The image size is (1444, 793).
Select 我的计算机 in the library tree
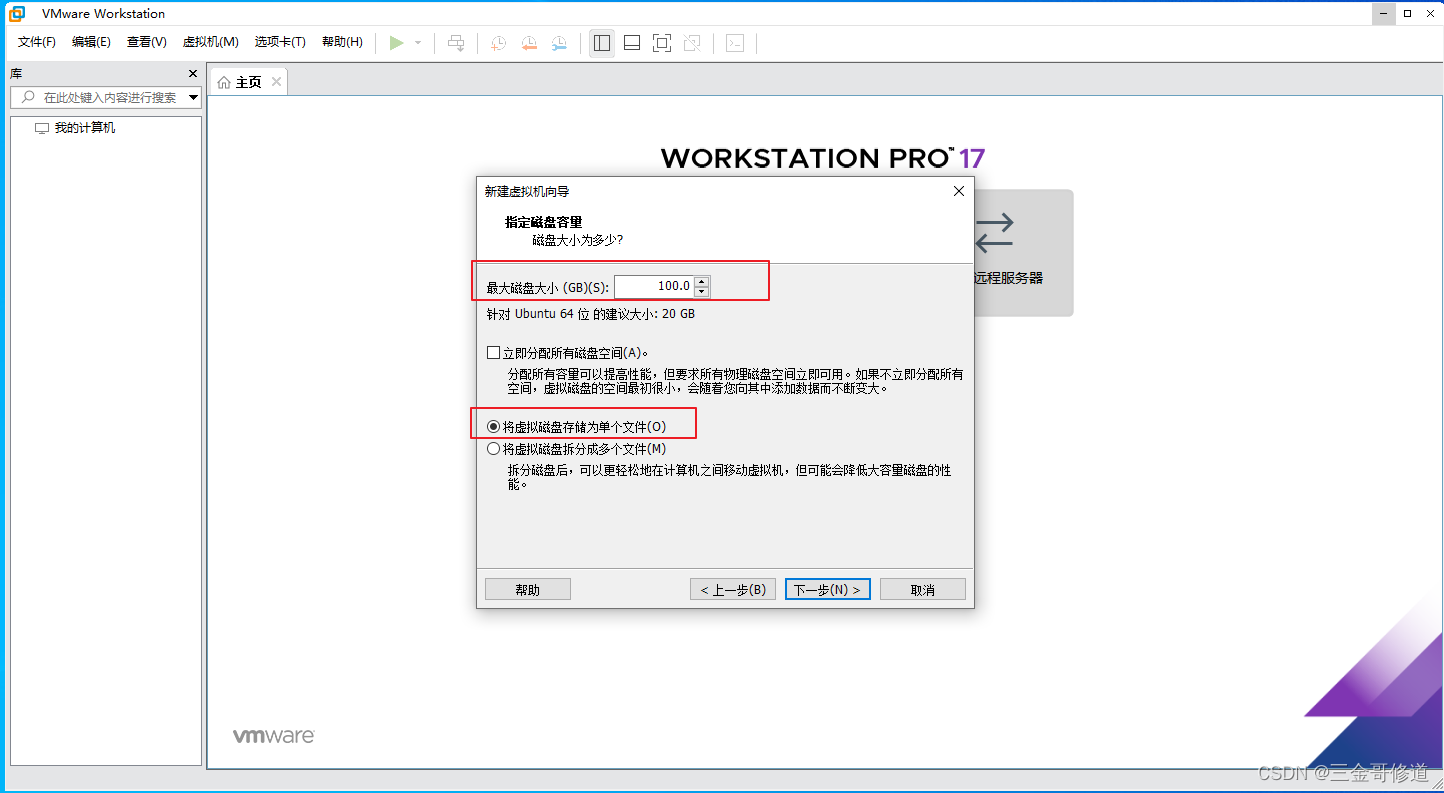coord(85,128)
